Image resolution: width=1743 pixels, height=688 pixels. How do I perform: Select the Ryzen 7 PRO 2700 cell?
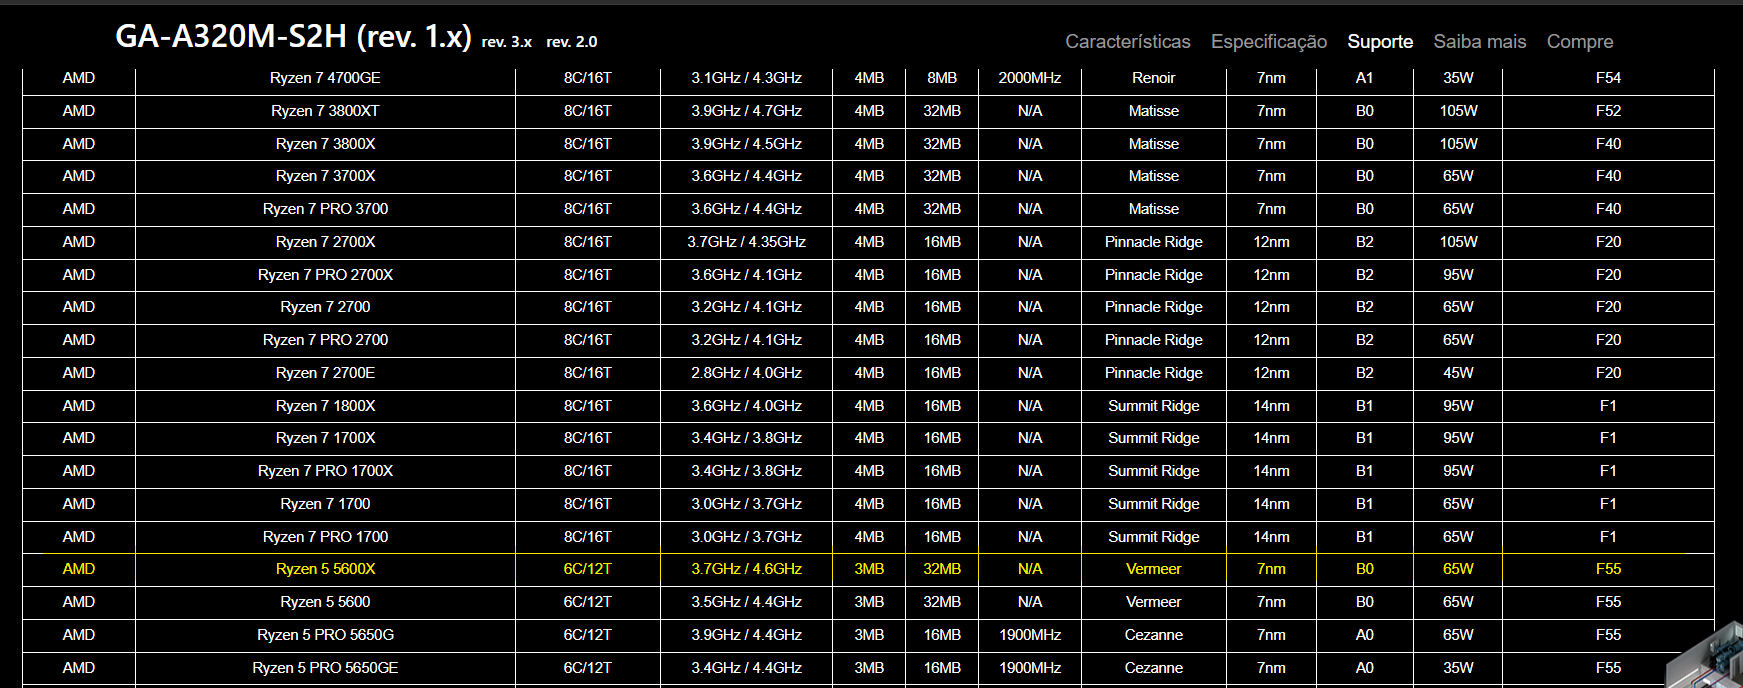pos(325,340)
